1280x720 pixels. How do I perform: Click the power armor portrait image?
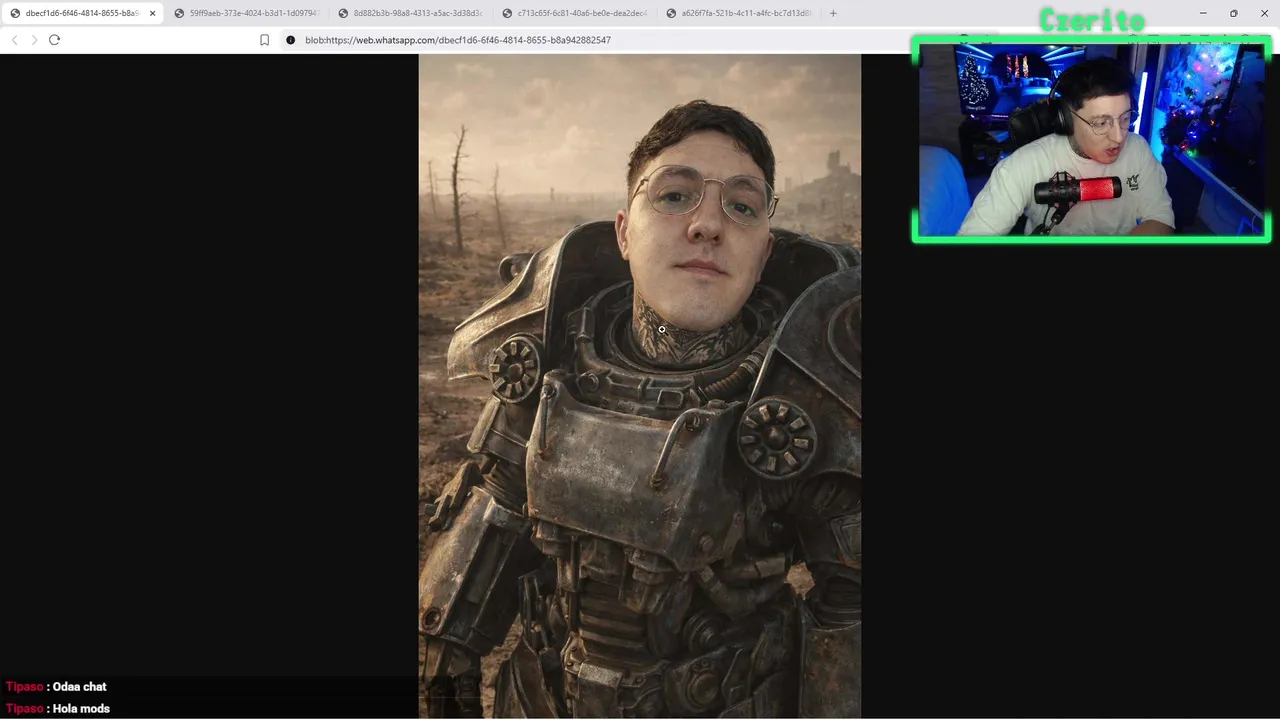coord(640,386)
